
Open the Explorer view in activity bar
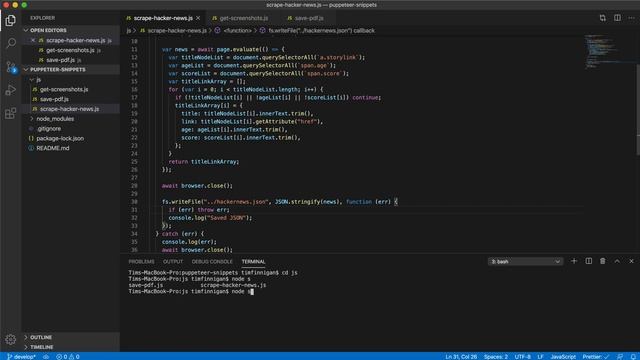click(11, 20)
